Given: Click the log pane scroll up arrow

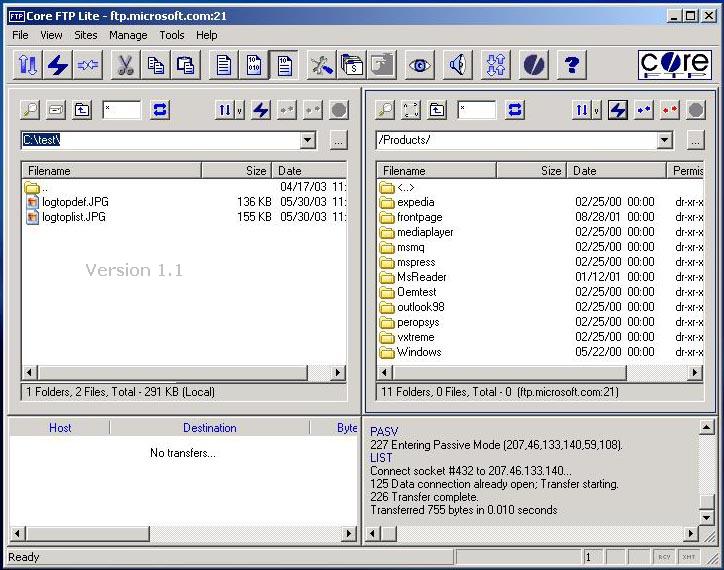Looking at the screenshot, I should coord(706,427).
